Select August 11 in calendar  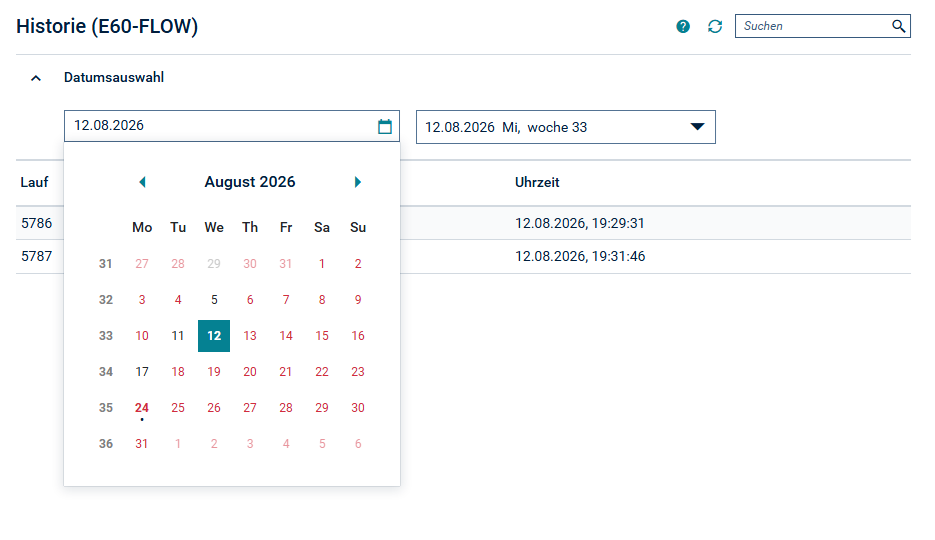[x=178, y=336]
